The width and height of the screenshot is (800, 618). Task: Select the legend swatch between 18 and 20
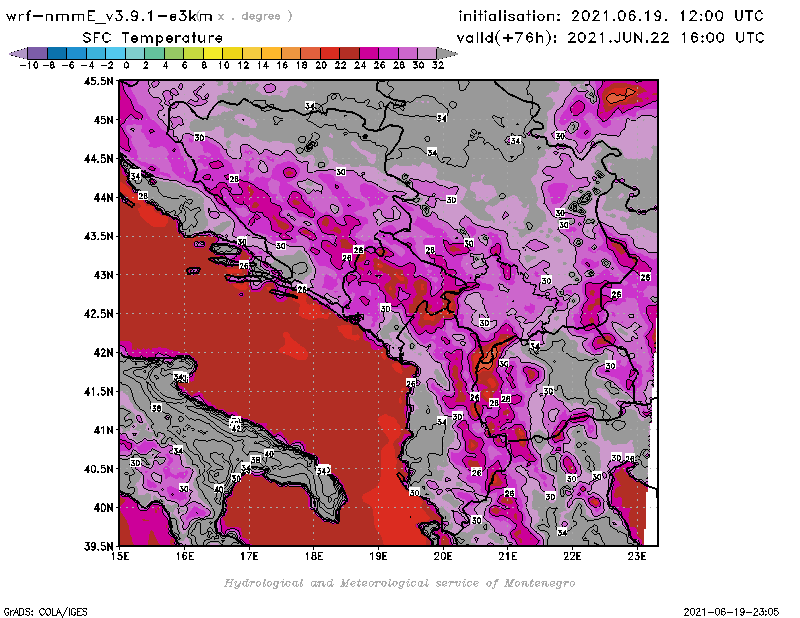(x=310, y=53)
